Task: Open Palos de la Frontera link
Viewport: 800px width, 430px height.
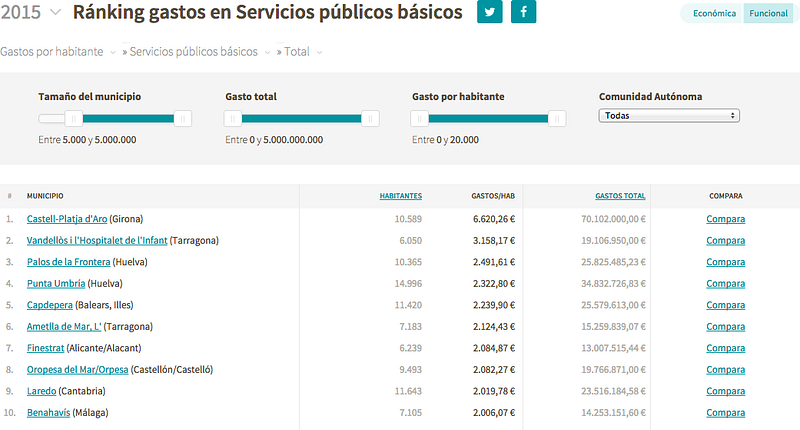Action: [68, 262]
